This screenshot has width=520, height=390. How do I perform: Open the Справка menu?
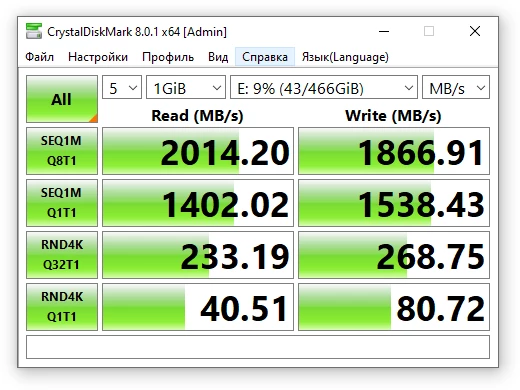tap(265, 57)
